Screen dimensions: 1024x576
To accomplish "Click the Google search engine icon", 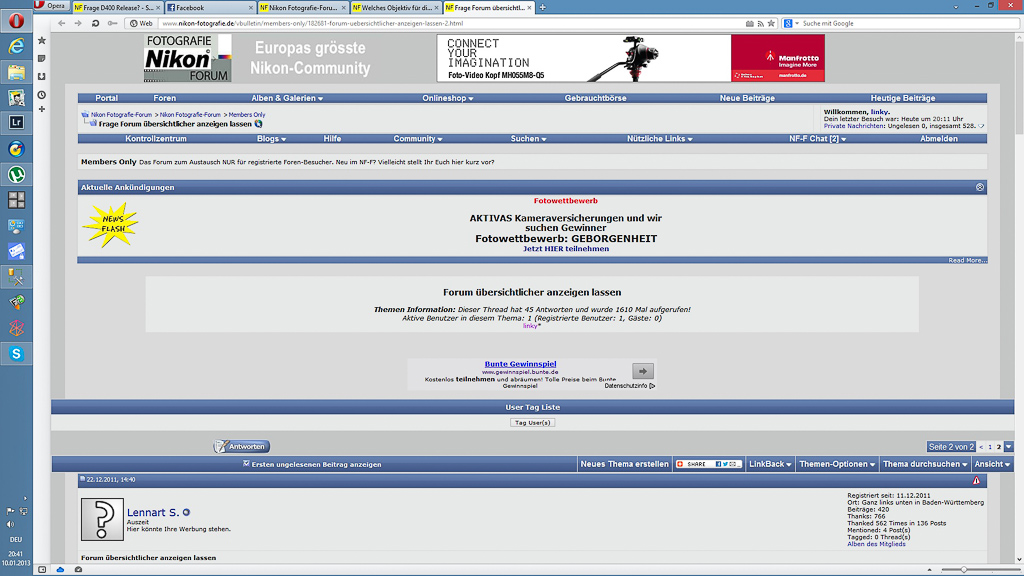I will 788,24.
